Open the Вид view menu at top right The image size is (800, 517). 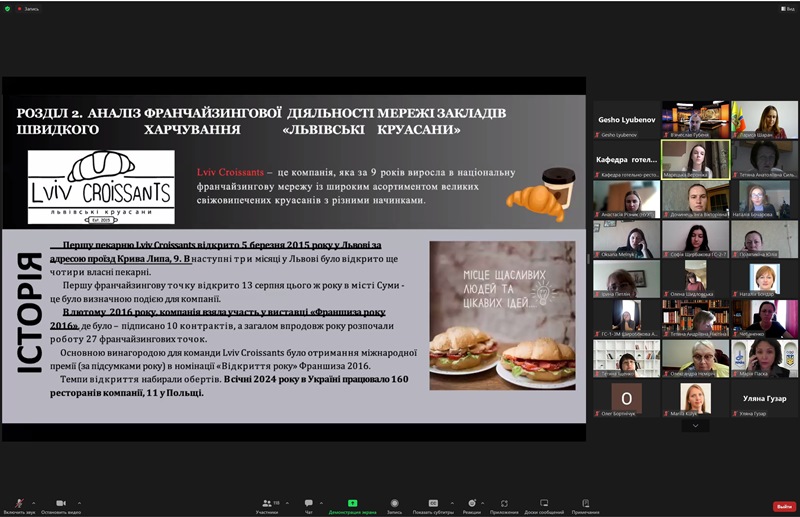tap(787, 9)
